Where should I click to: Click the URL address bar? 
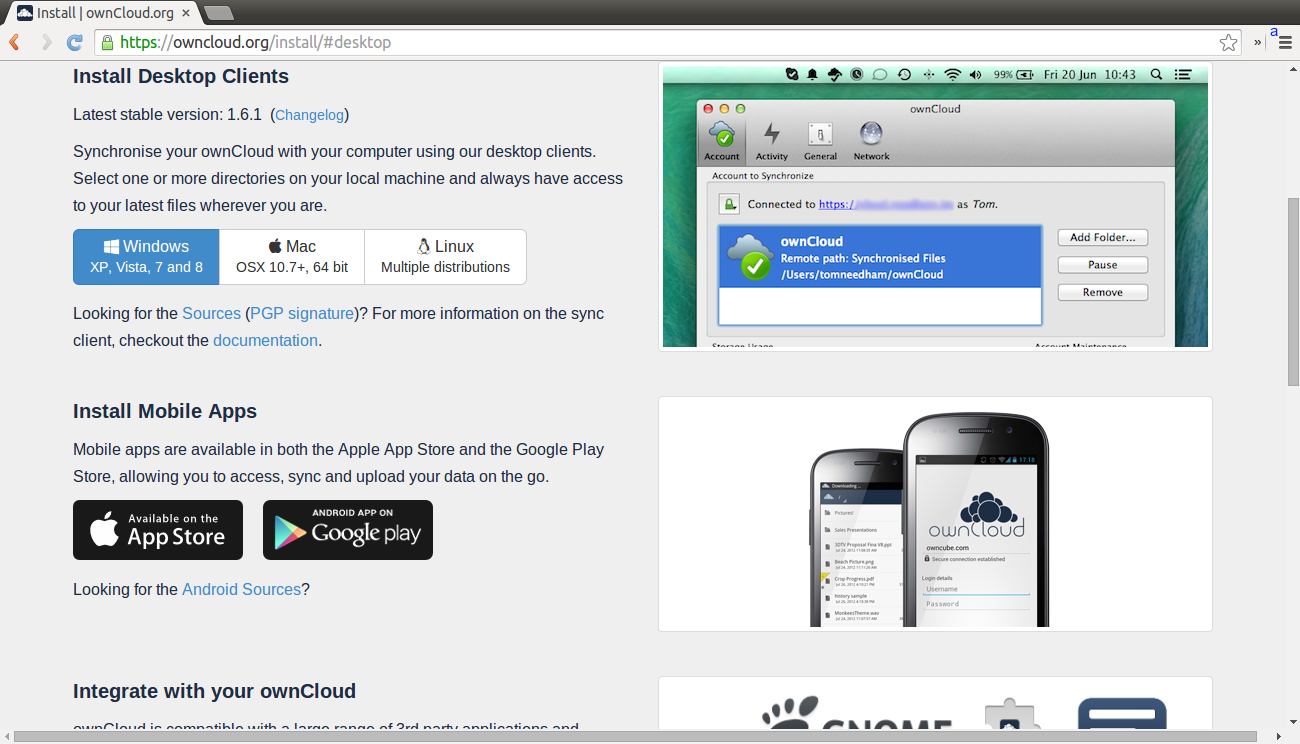(x=660, y=42)
